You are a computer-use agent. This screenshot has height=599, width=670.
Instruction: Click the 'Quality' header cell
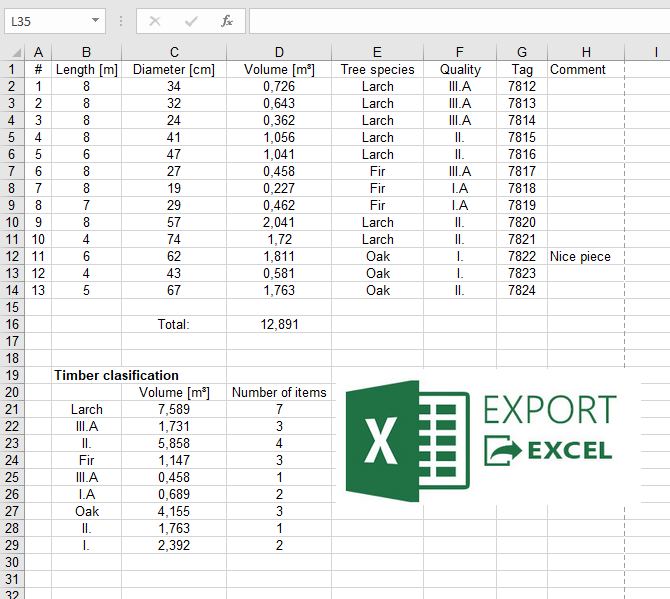[x=460, y=69]
